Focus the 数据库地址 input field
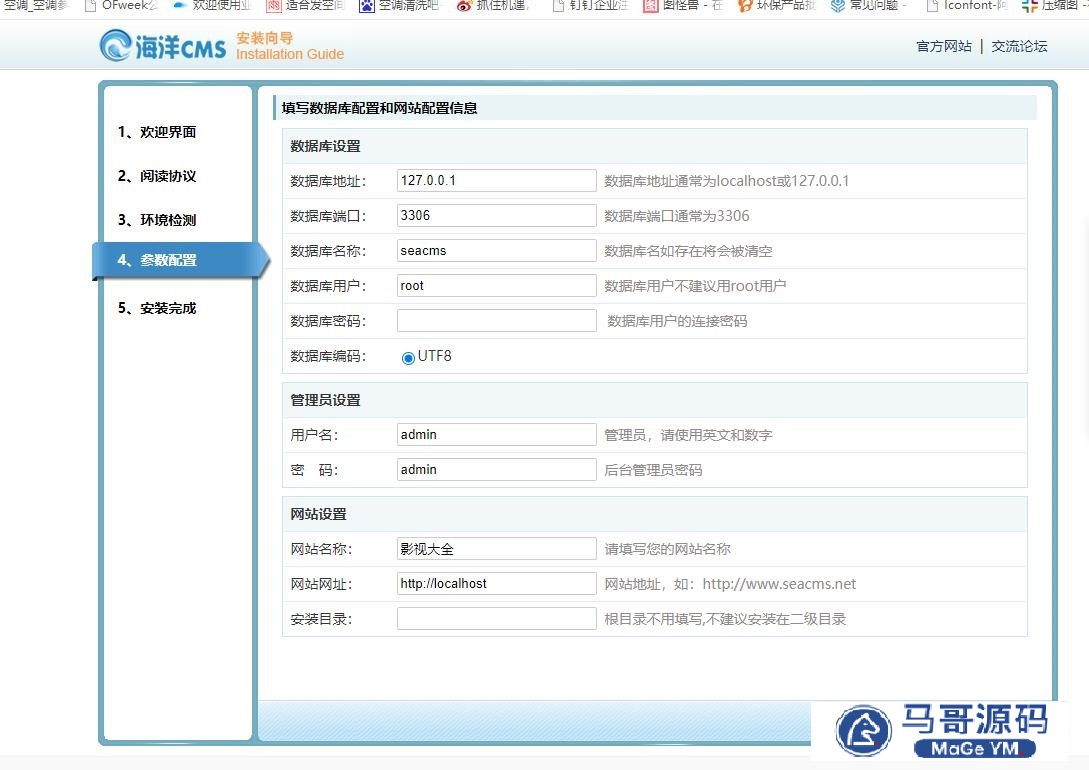 pos(497,181)
